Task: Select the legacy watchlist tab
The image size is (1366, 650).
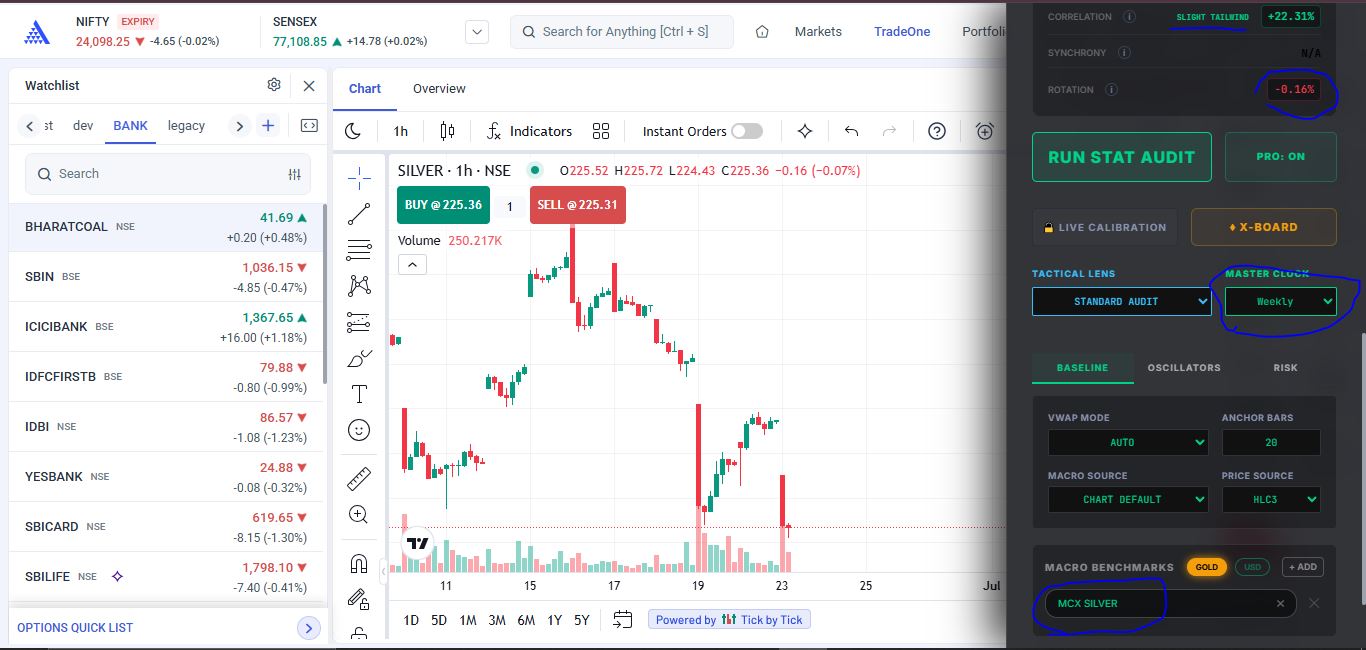Action: coord(186,125)
